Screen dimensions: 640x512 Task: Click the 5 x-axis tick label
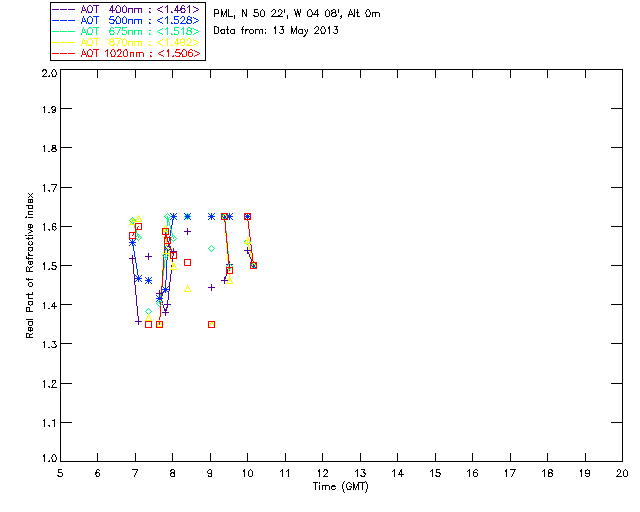click(x=60, y=473)
